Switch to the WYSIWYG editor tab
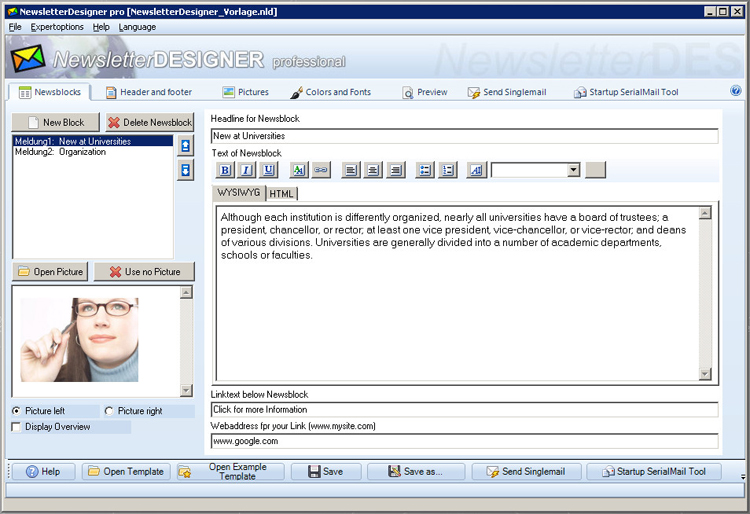The image size is (750, 514). (x=238, y=193)
